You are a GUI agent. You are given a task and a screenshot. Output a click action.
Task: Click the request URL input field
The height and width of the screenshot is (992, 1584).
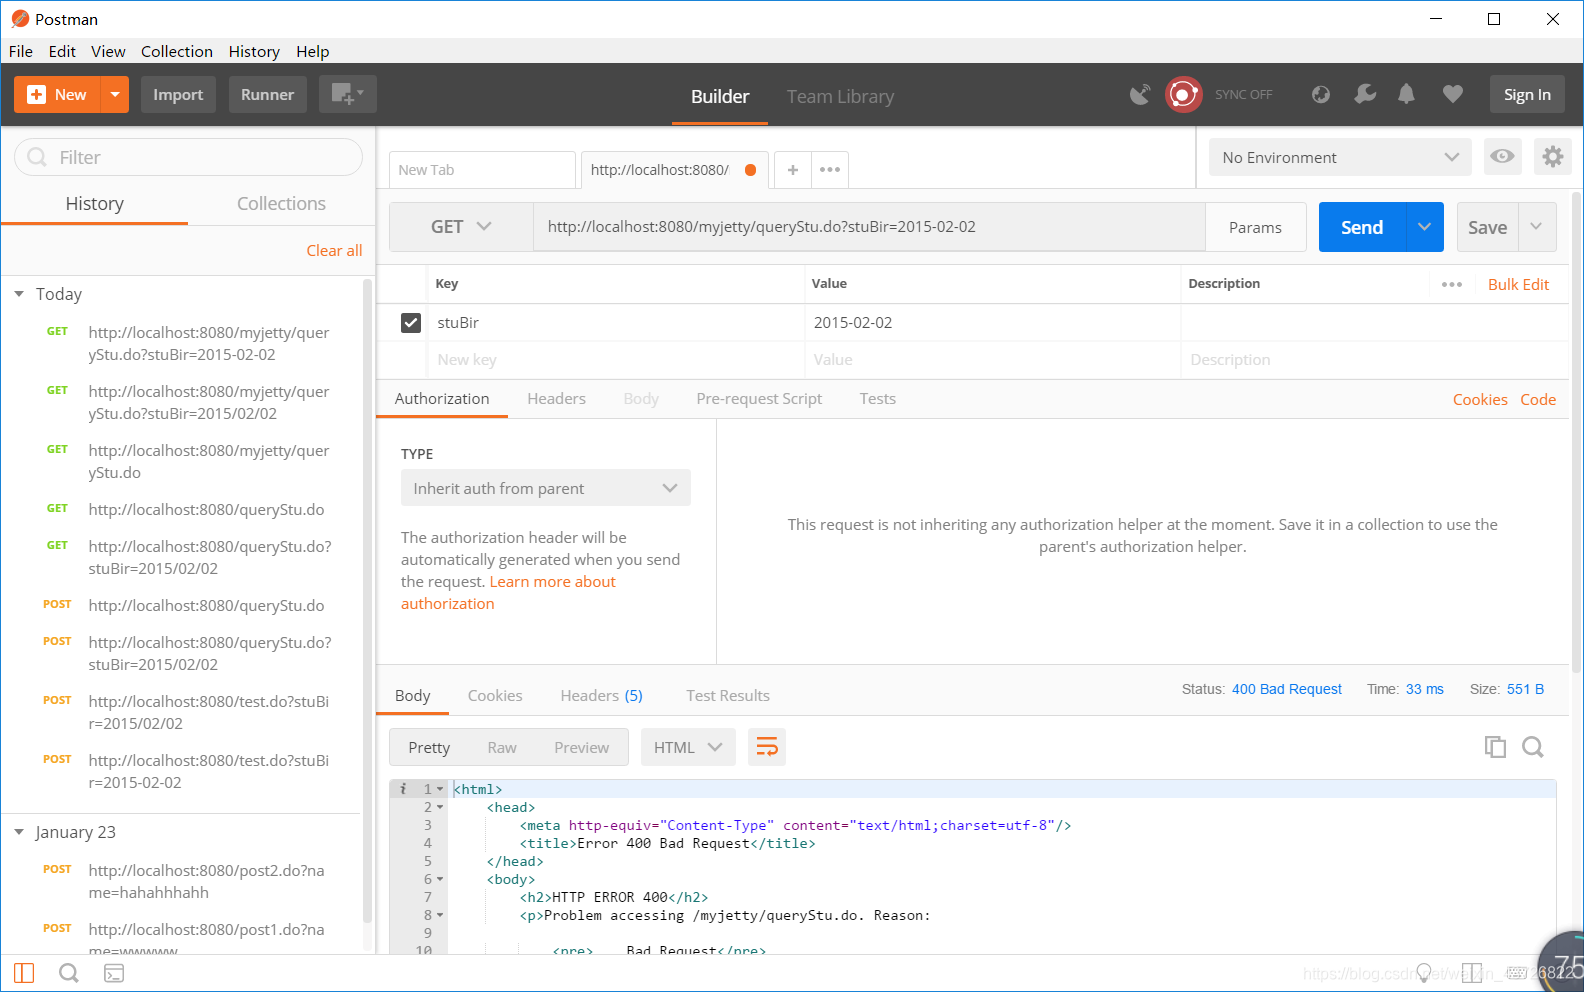coord(869,227)
